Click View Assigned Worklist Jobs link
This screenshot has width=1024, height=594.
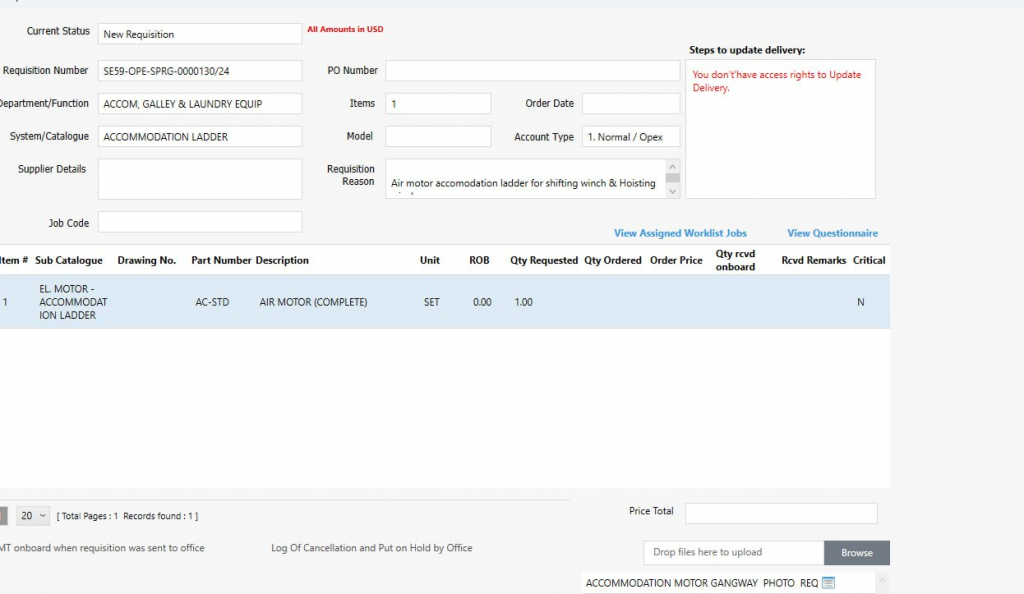point(680,233)
